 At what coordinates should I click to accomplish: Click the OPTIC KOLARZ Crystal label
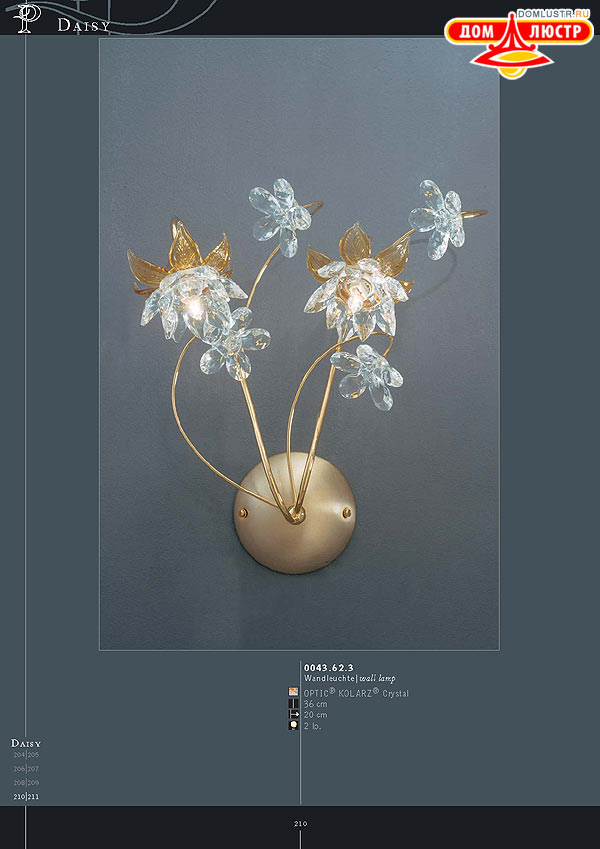(x=356, y=693)
